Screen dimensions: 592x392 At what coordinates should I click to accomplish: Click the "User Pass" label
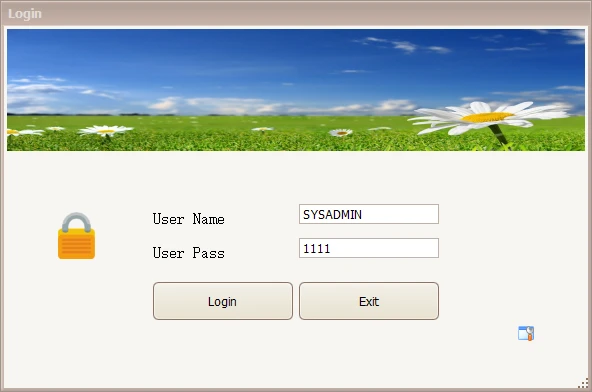(188, 253)
